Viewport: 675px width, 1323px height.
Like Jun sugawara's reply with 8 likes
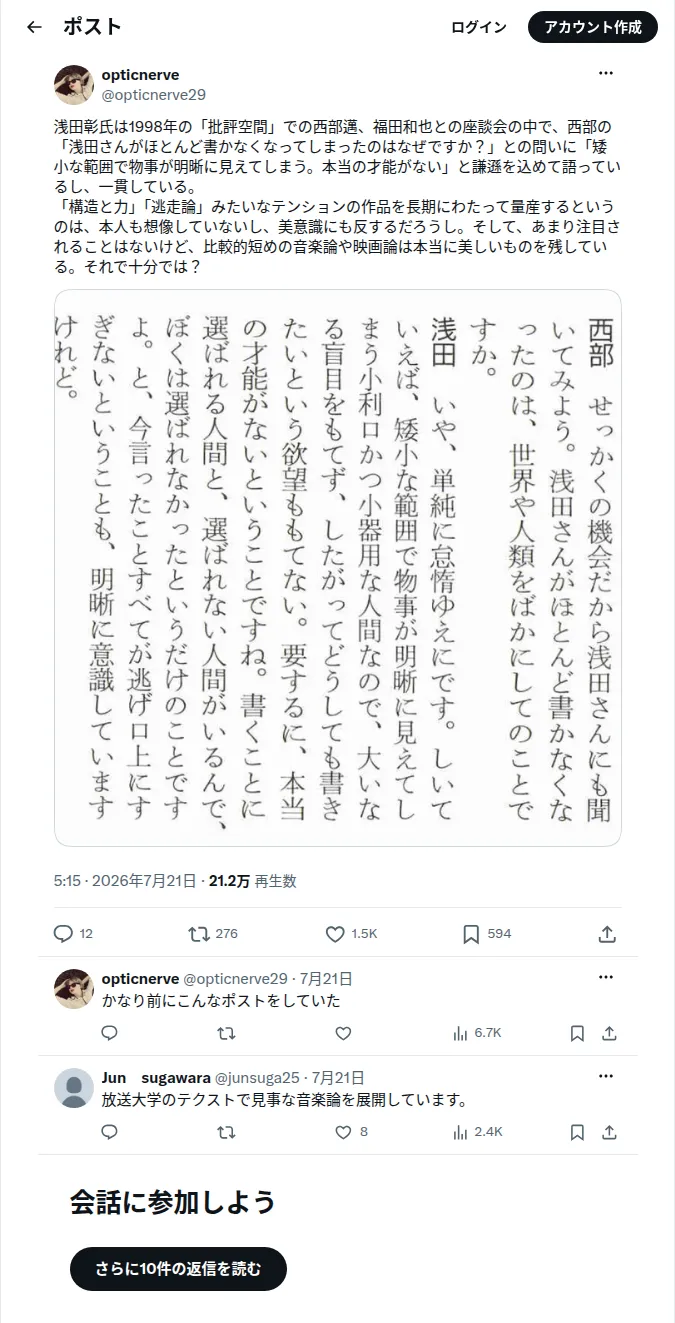click(x=351, y=1132)
